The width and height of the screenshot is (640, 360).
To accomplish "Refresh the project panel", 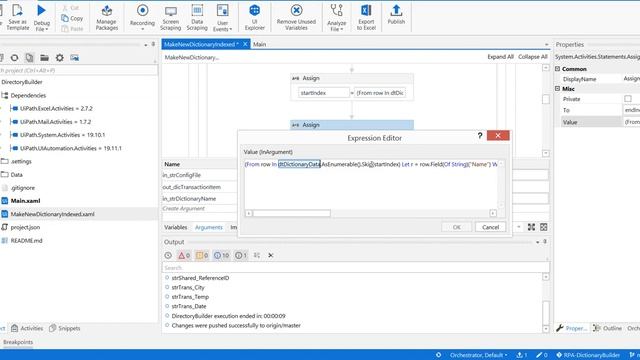I will [x=14, y=58].
